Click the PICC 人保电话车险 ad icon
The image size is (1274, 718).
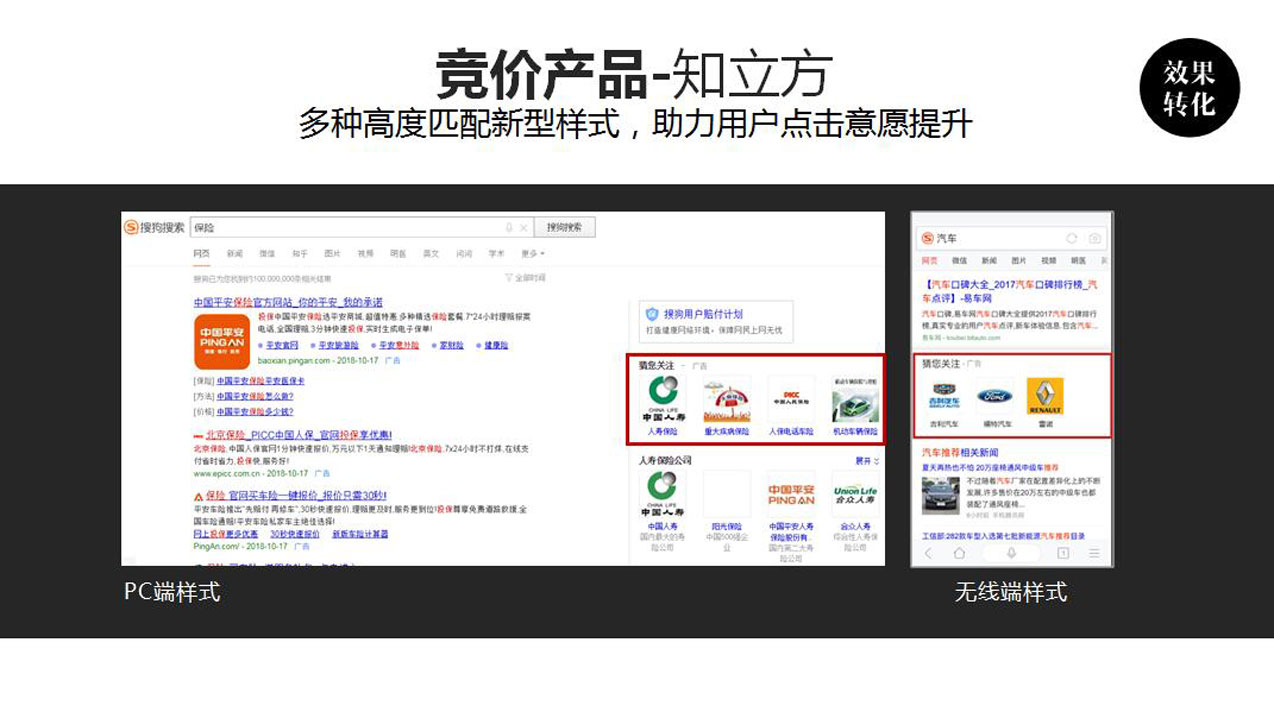click(791, 399)
